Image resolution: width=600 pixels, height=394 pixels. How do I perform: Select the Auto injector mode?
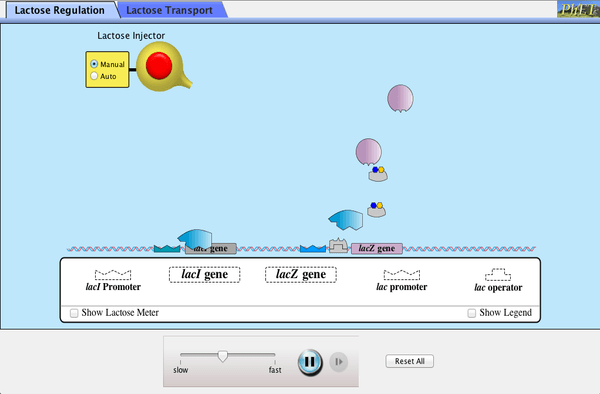(94, 76)
